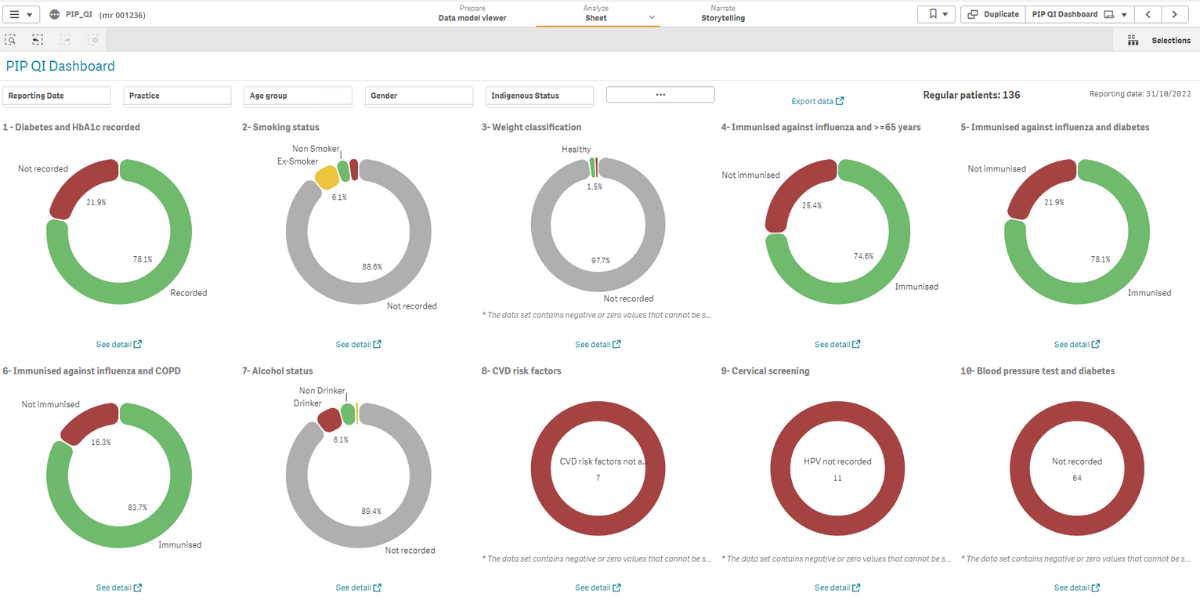Click the more filters ellipsis box
Viewport: 1200px width, 600px height.
tap(660, 95)
